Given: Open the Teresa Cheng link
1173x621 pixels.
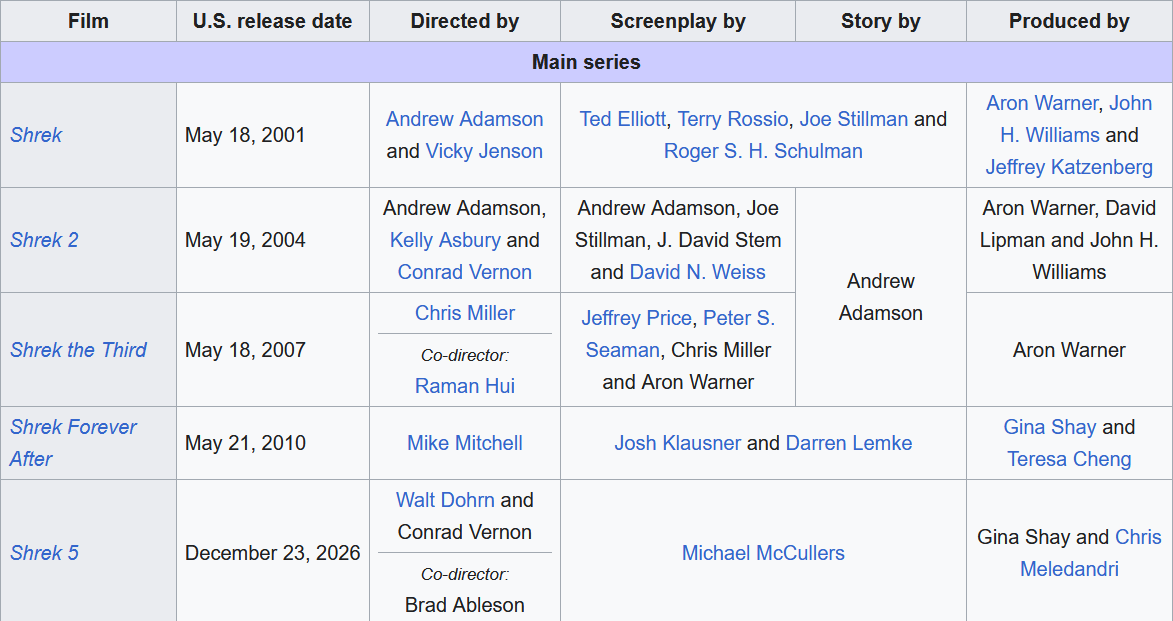Looking at the screenshot, I should pyautogui.click(x=1069, y=459).
